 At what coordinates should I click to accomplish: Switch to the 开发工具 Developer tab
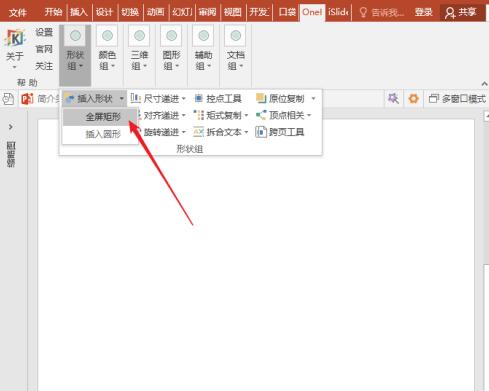[259, 12]
